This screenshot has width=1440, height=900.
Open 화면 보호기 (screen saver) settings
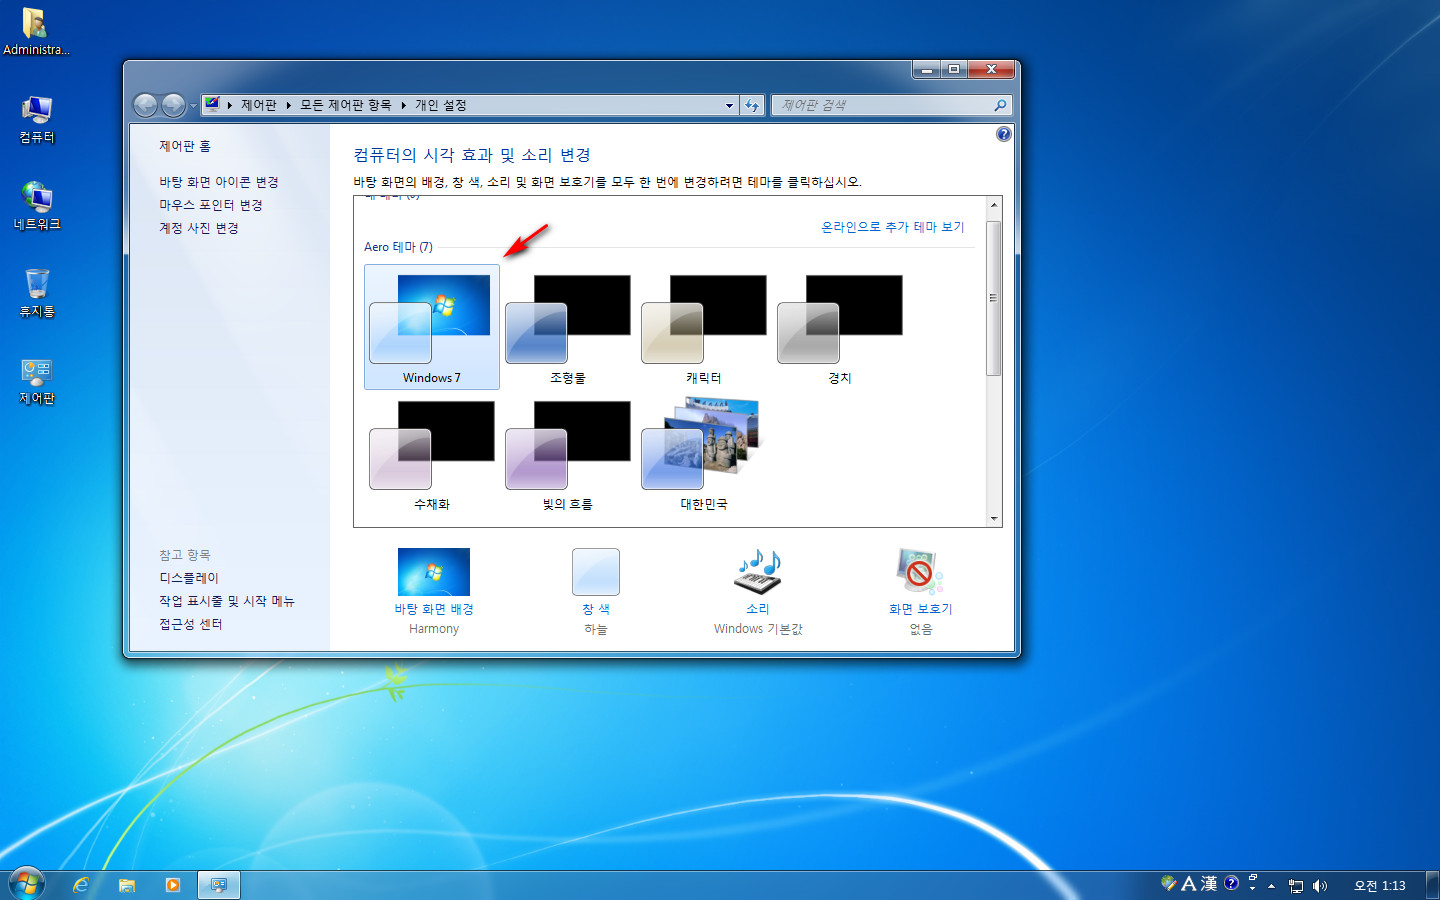tap(920, 590)
